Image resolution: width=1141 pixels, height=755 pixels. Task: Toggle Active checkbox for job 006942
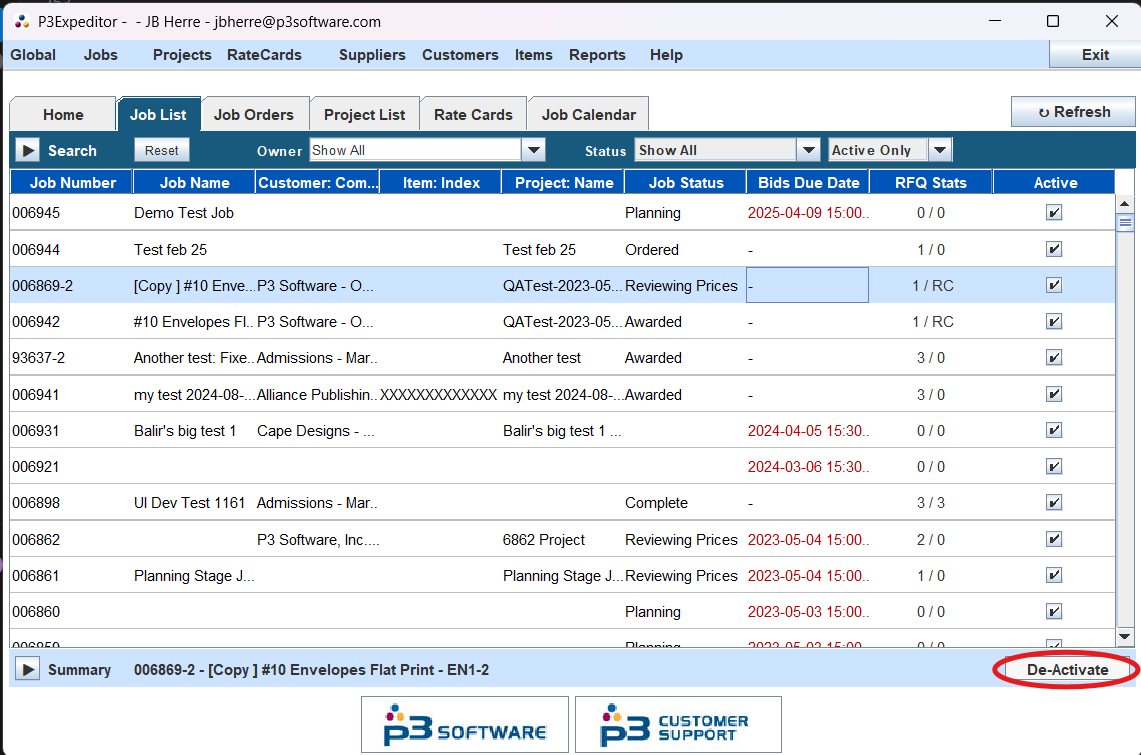point(1054,322)
